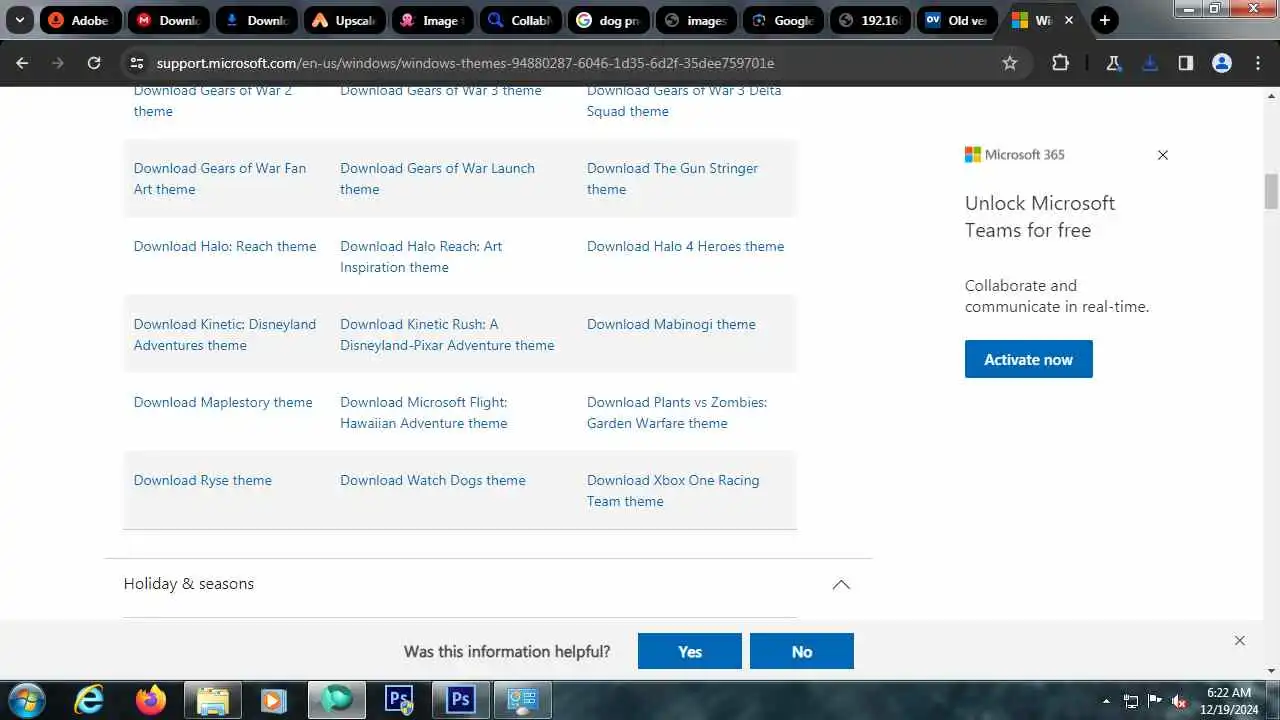Click the Activate now button
Viewport: 1280px width, 720px height.
point(1029,359)
